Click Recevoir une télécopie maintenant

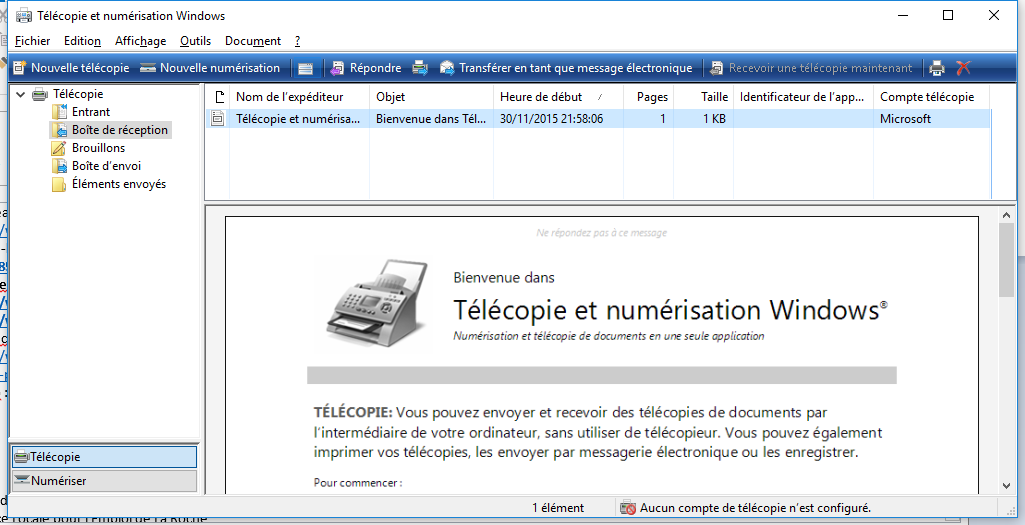[x=811, y=68]
